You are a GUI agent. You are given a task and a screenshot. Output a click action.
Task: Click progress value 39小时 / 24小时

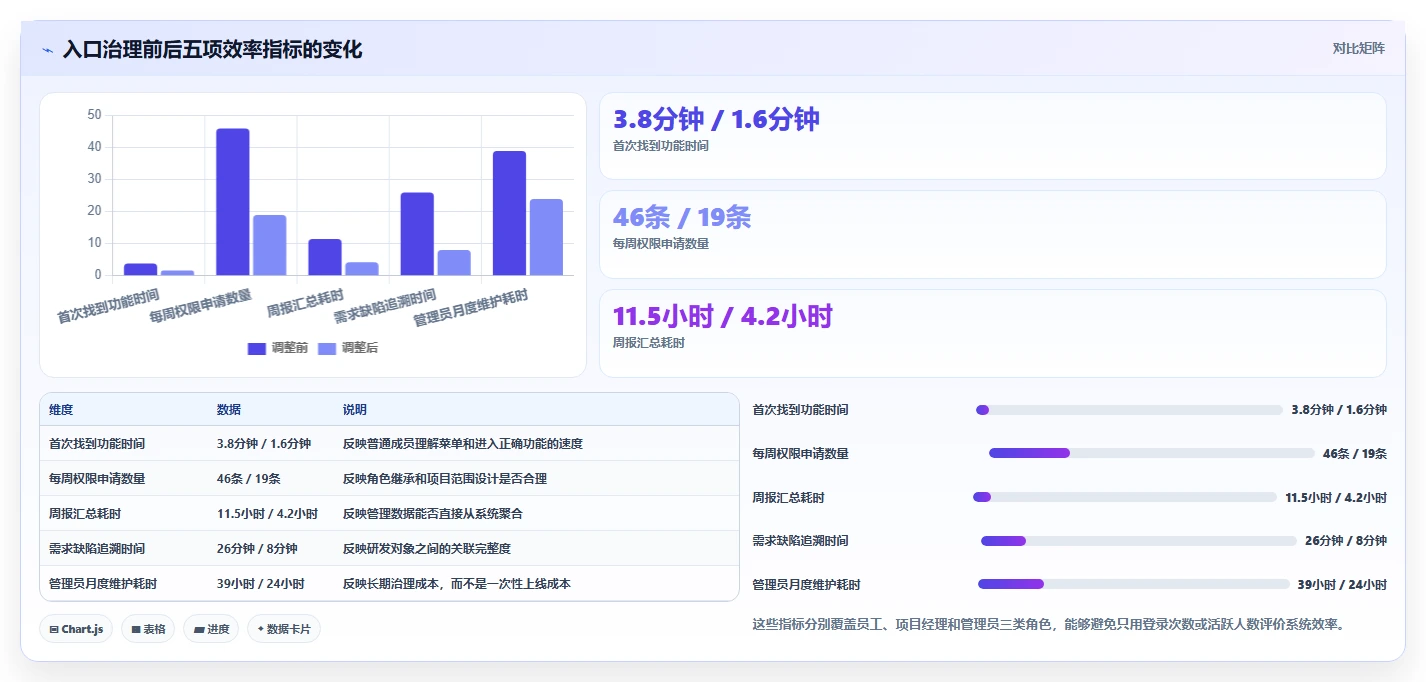point(1342,584)
